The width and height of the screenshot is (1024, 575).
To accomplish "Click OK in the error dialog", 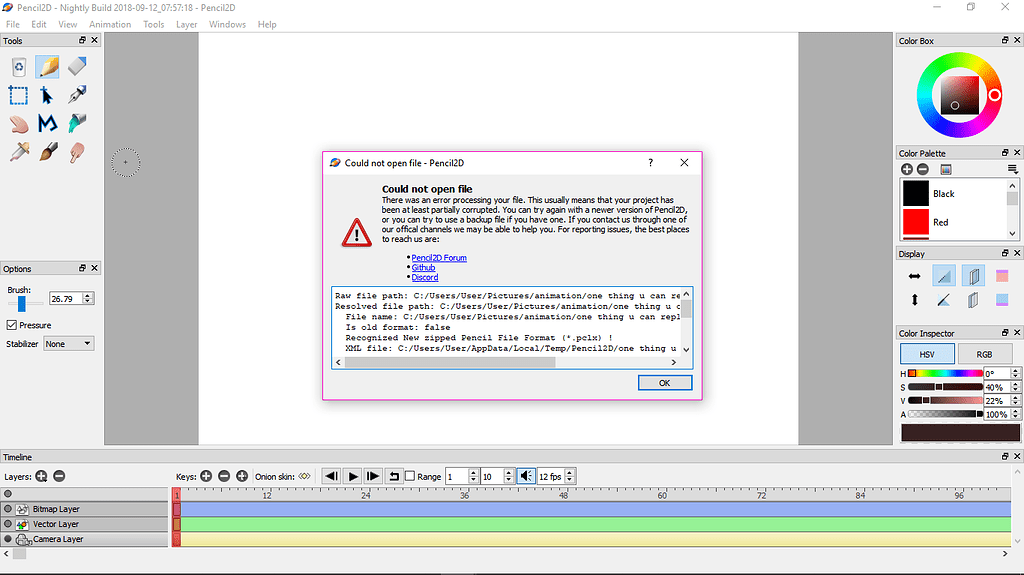I will [x=665, y=383].
